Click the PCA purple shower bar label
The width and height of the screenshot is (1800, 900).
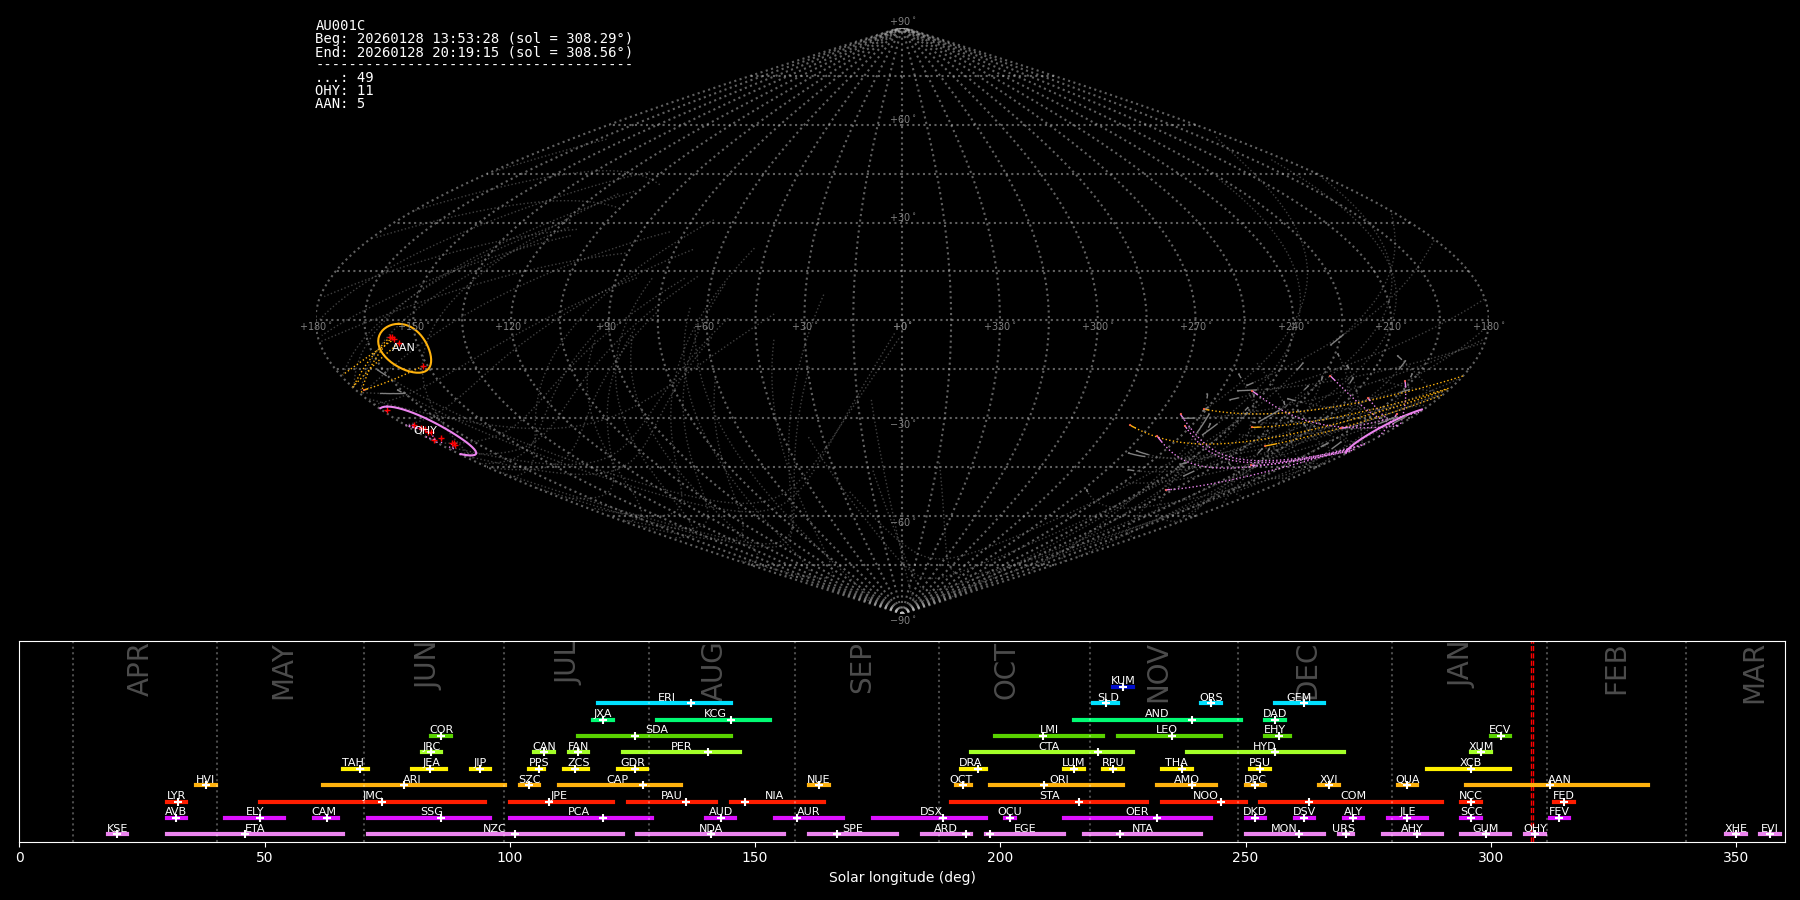click(x=579, y=812)
